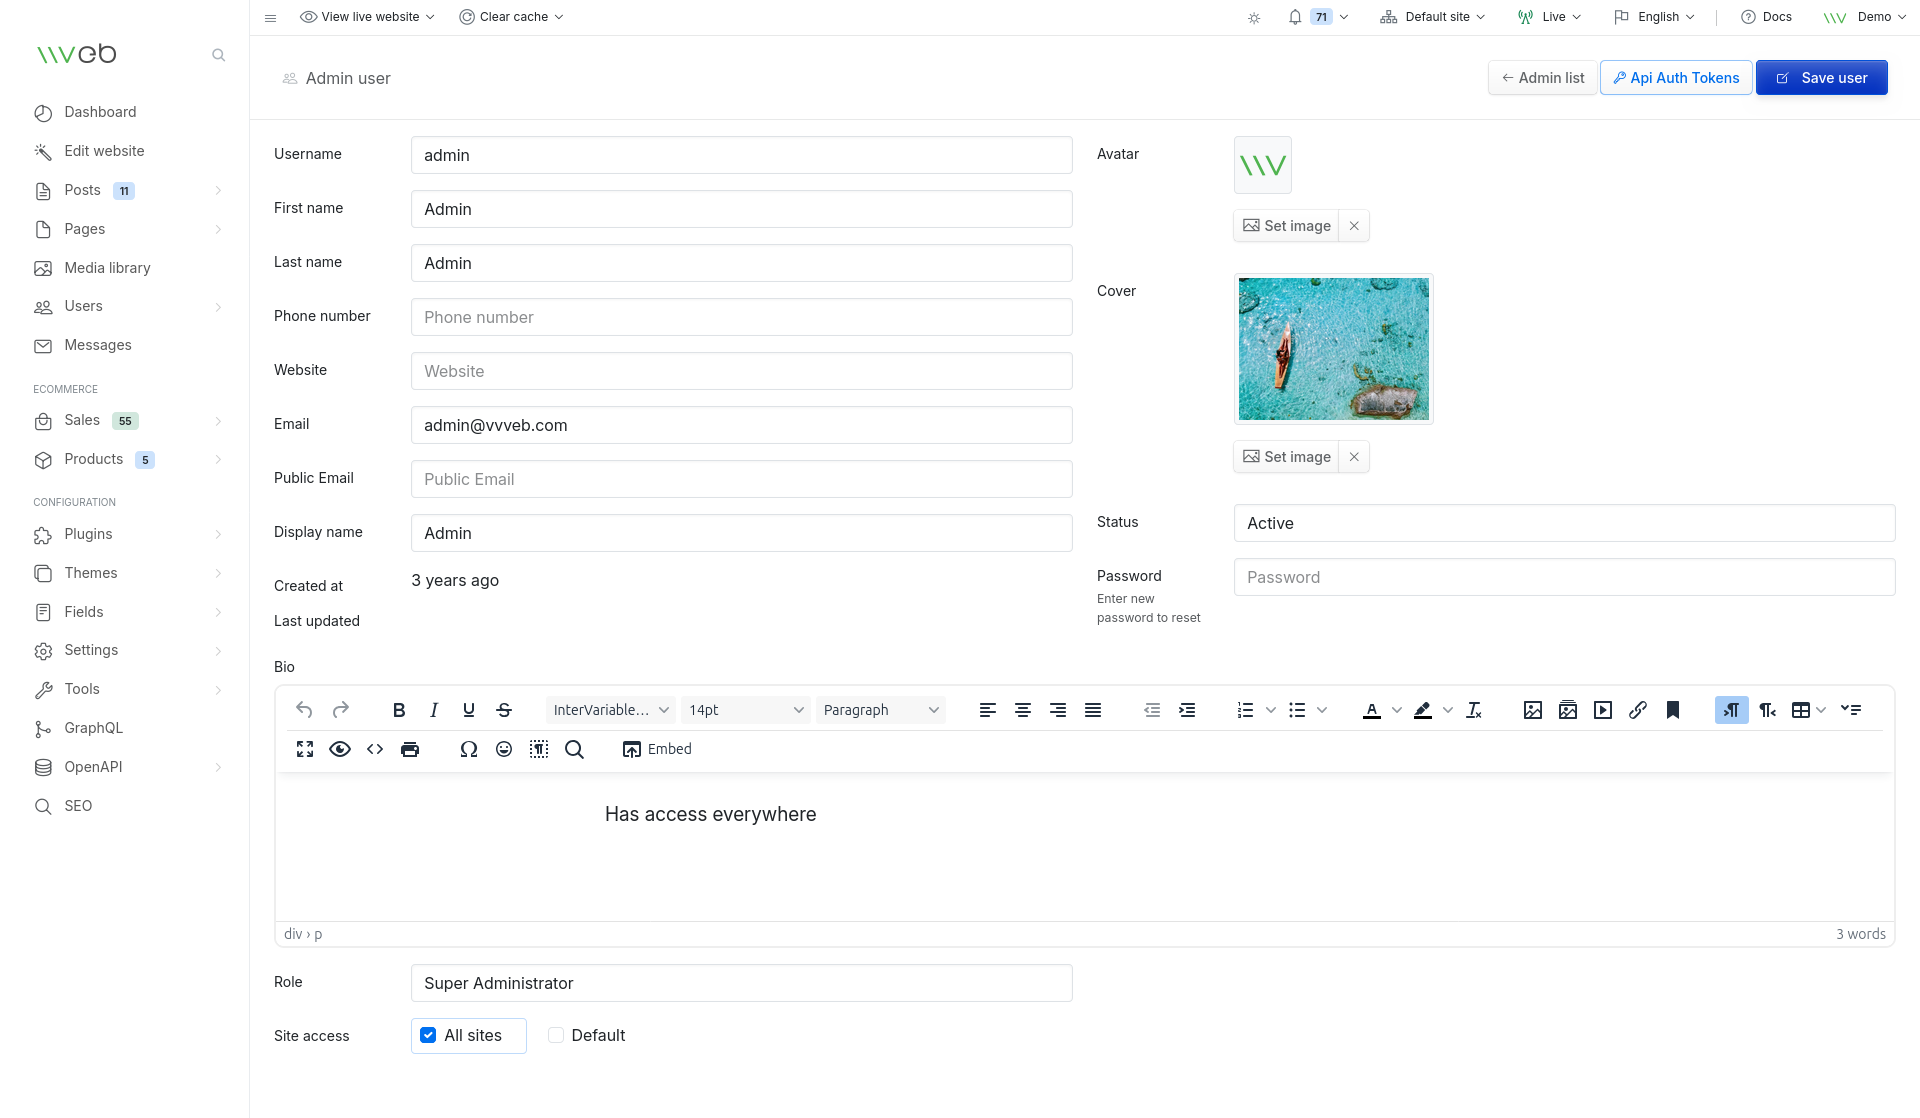
Task: Click the print icon in editor
Action: click(410, 749)
